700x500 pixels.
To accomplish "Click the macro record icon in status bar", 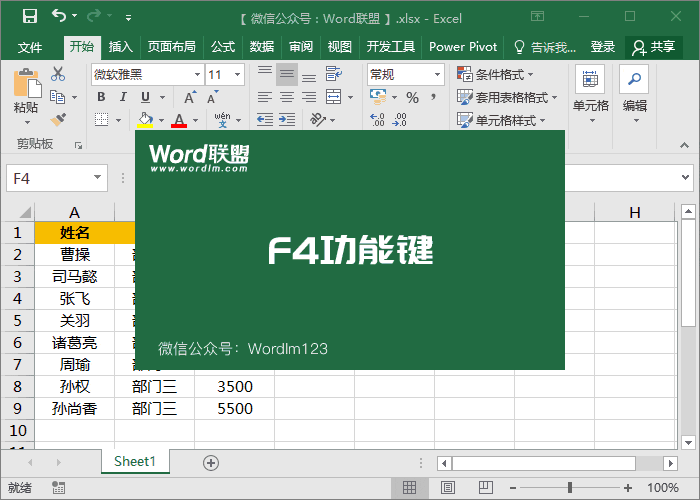I will [x=58, y=488].
